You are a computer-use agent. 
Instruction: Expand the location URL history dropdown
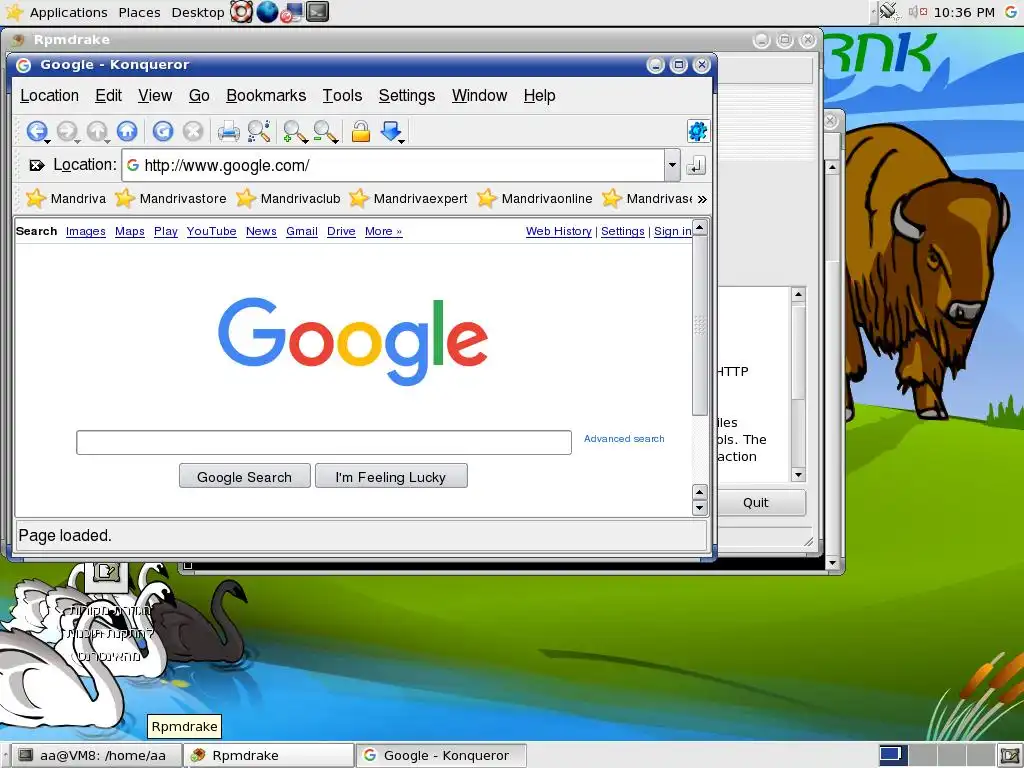coord(673,165)
